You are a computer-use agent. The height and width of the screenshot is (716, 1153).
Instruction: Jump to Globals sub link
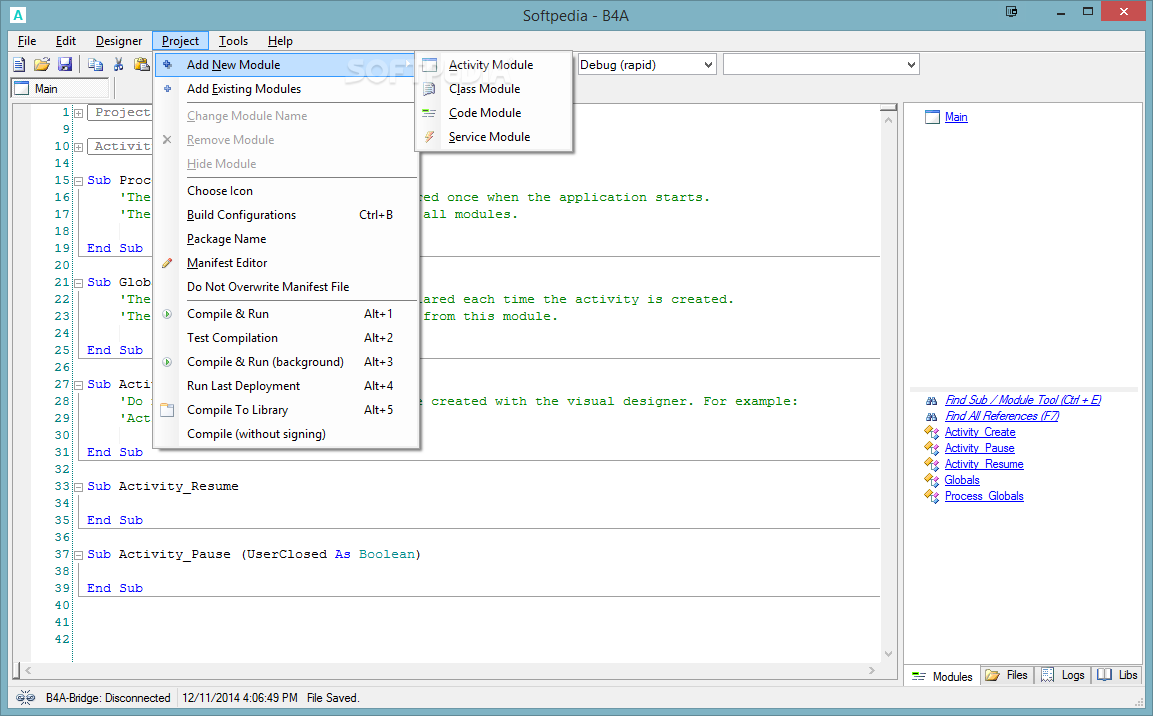[962, 481]
